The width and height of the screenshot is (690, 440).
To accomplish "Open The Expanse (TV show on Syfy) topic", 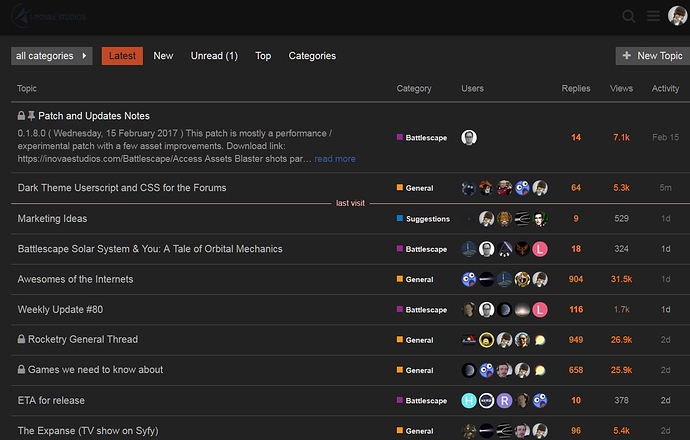I will 88,431.
